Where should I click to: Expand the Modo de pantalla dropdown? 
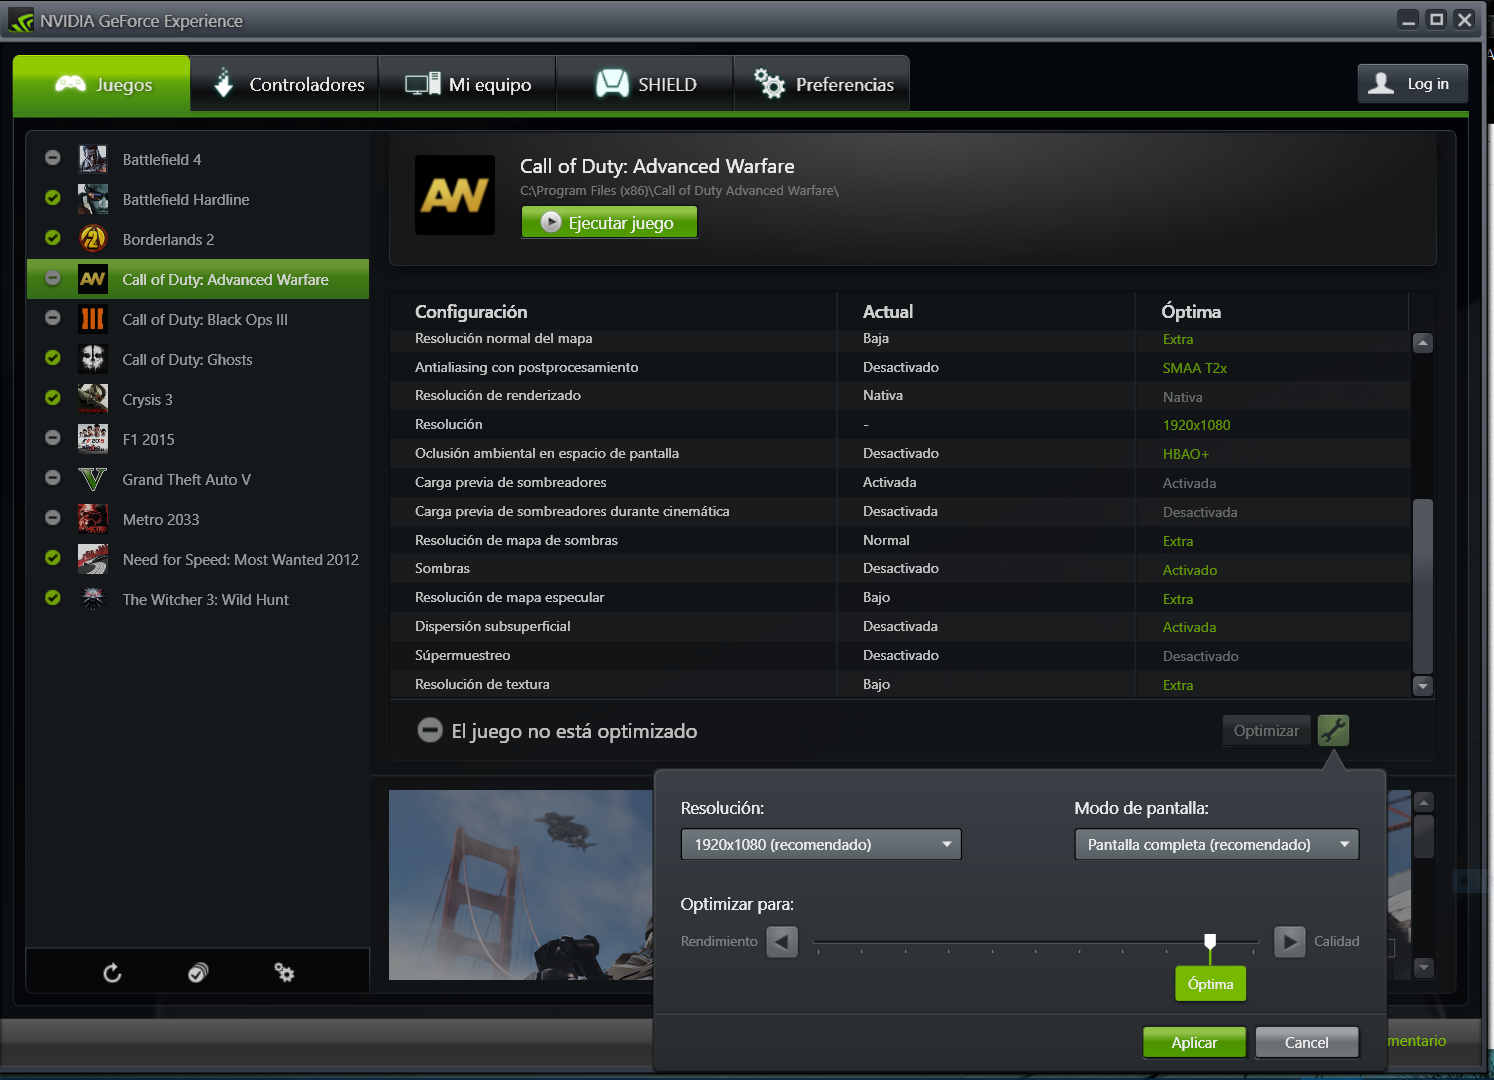(x=1216, y=845)
